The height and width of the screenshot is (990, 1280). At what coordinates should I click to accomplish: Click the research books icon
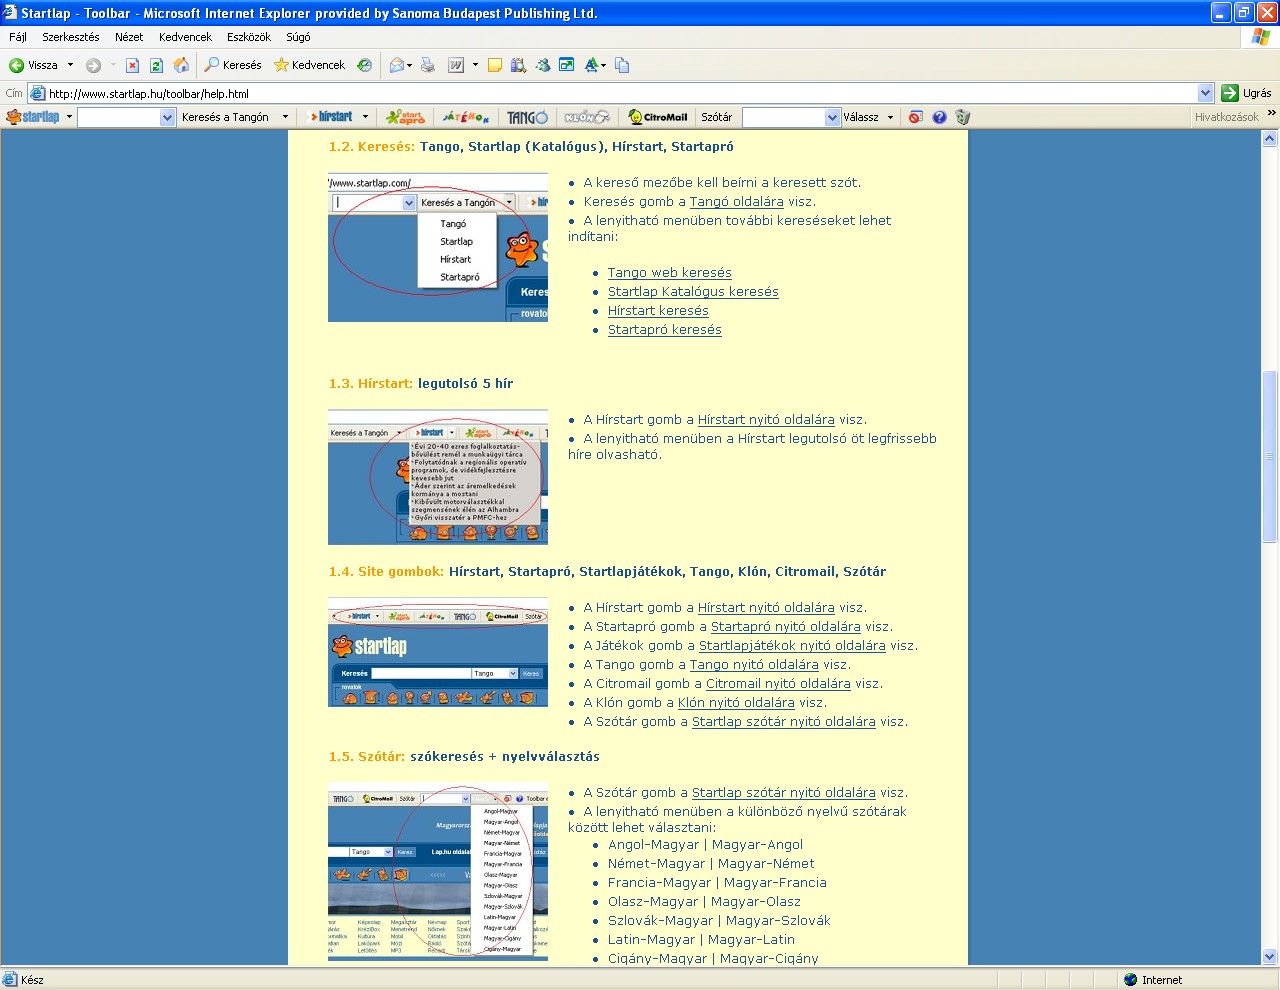point(518,65)
